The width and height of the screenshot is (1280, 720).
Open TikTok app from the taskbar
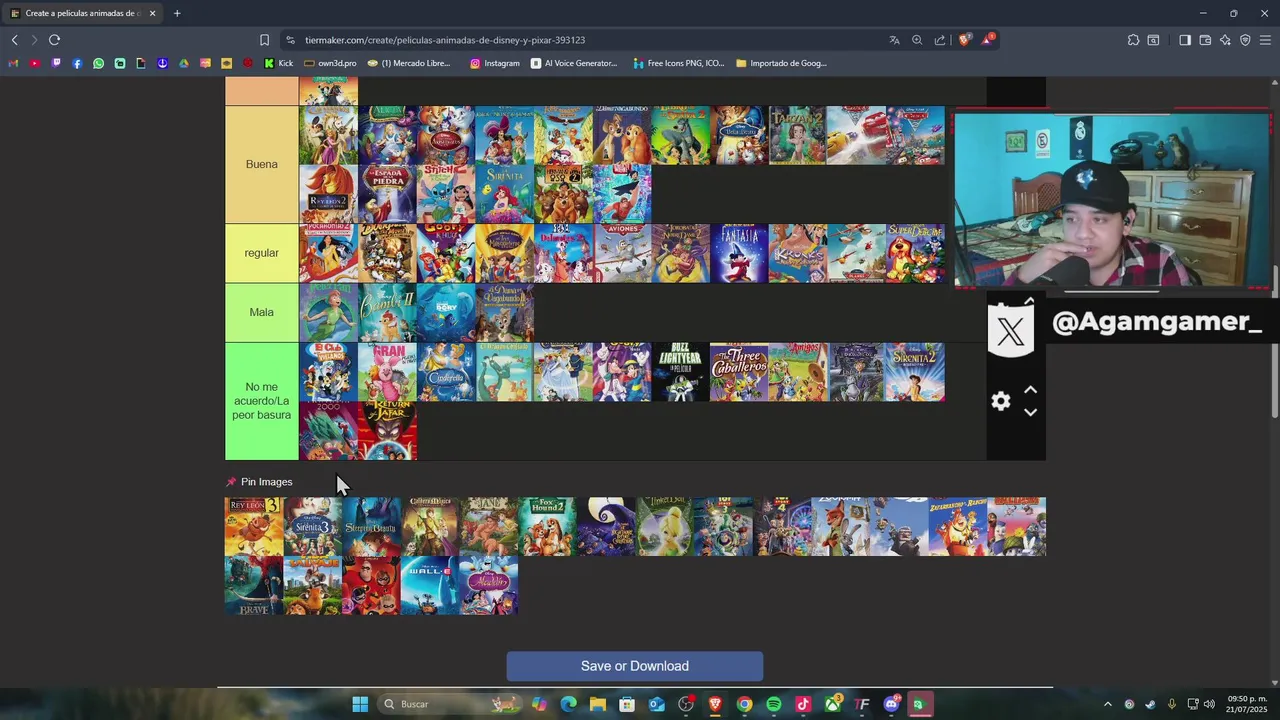click(x=803, y=704)
